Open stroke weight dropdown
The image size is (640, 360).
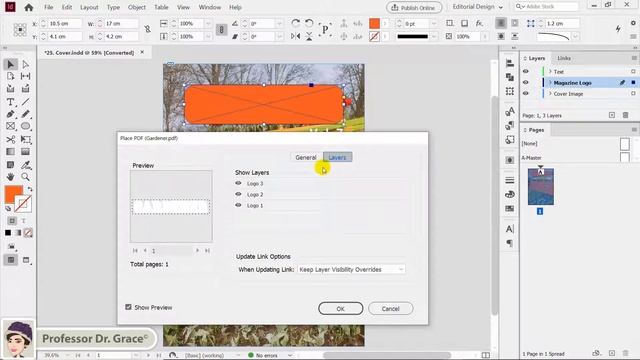coord(434,24)
